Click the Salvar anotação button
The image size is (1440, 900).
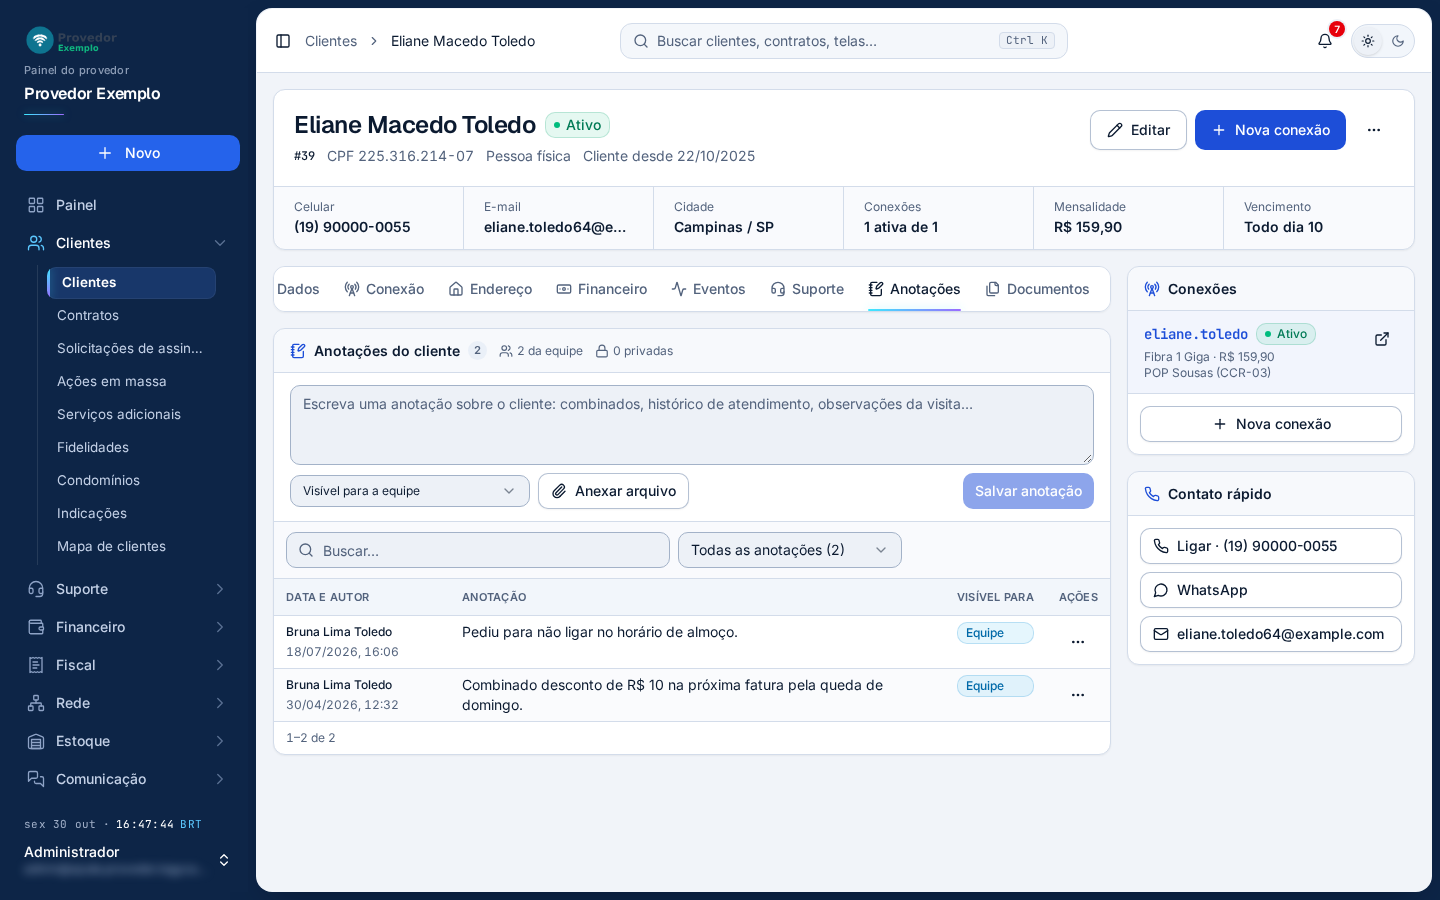click(1028, 491)
